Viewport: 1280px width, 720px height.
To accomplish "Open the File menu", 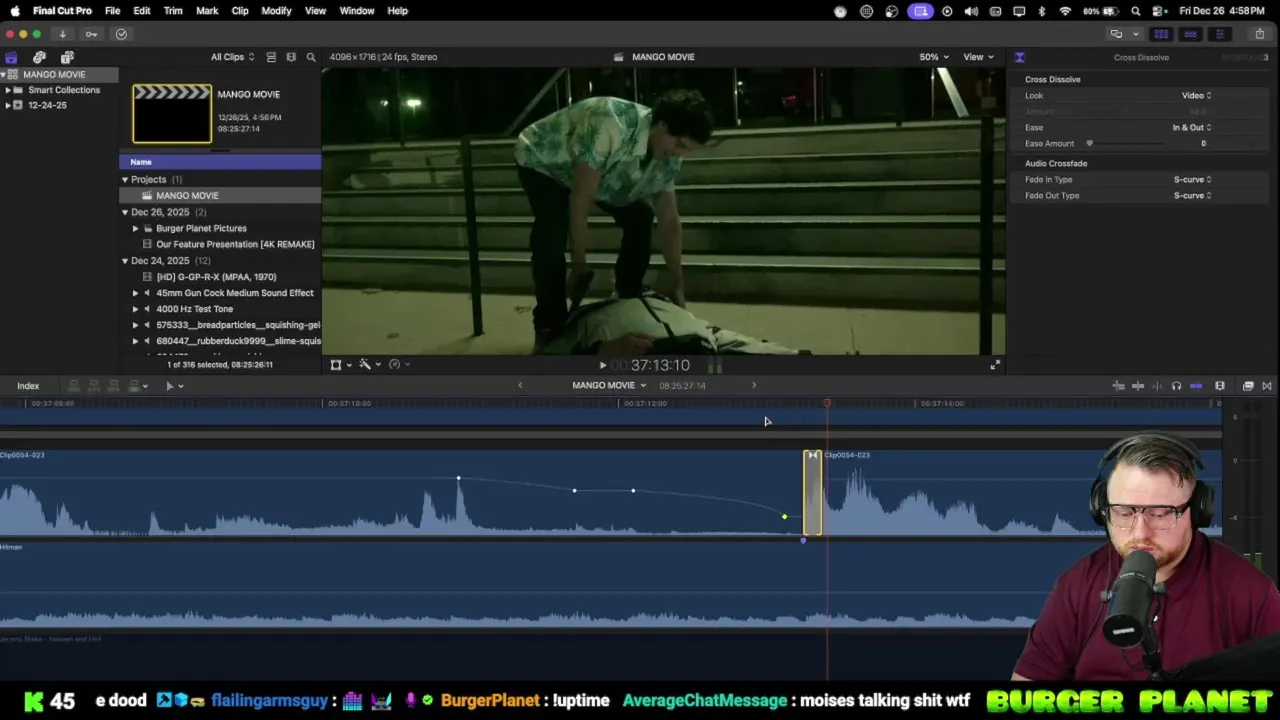I will pos(113,11).
